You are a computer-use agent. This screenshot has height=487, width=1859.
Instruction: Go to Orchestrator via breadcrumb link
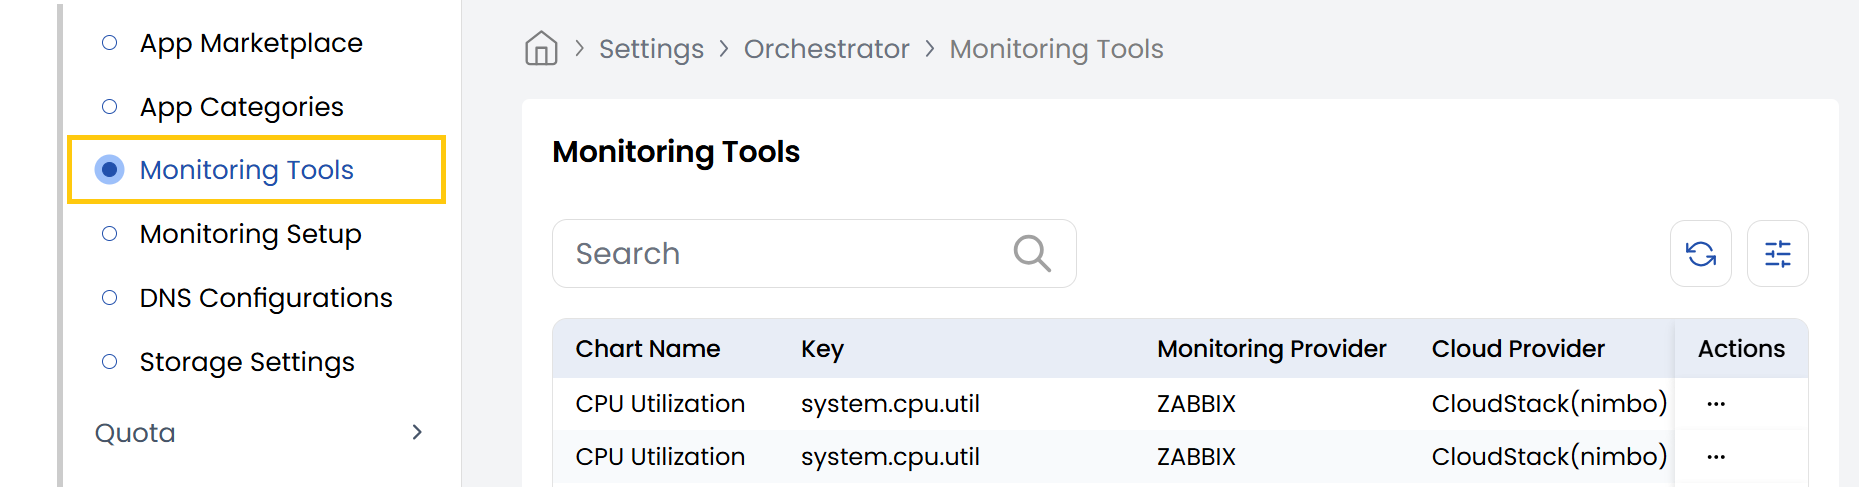(x=826, y=49)
